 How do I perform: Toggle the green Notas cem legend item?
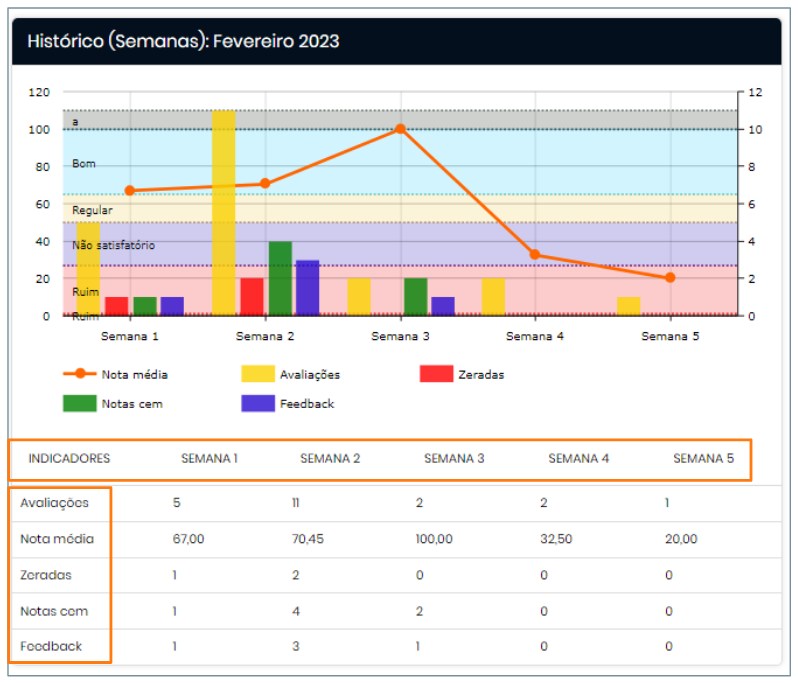(79, 404)
